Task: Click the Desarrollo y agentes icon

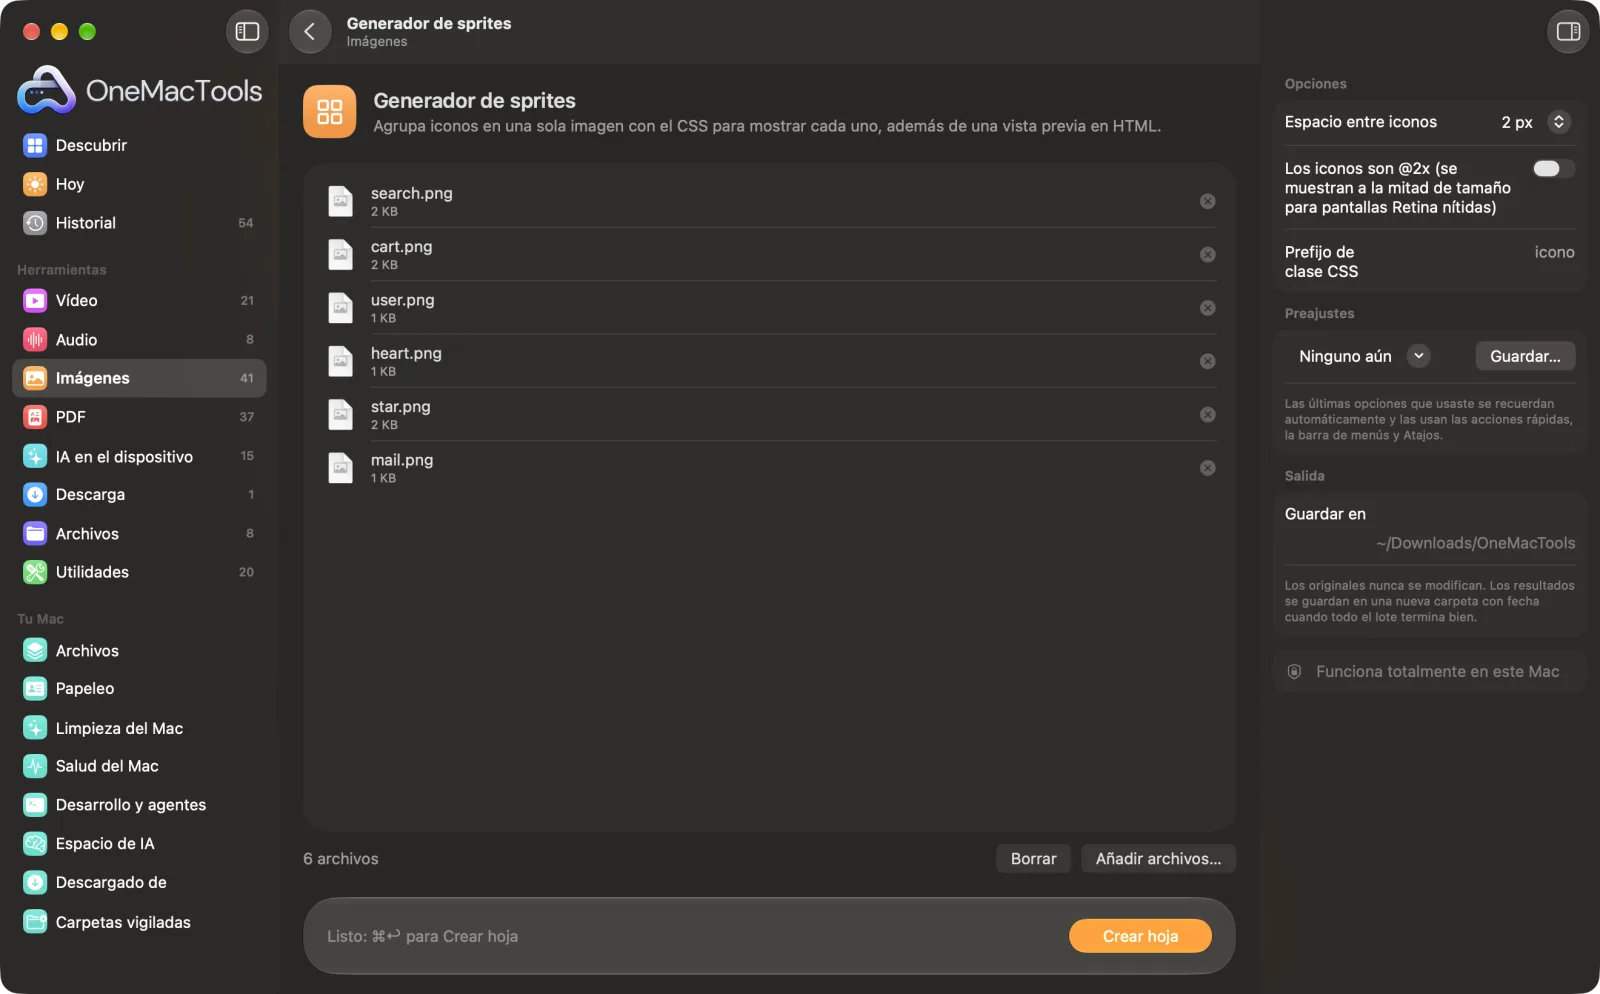Action: pos(35,805)
